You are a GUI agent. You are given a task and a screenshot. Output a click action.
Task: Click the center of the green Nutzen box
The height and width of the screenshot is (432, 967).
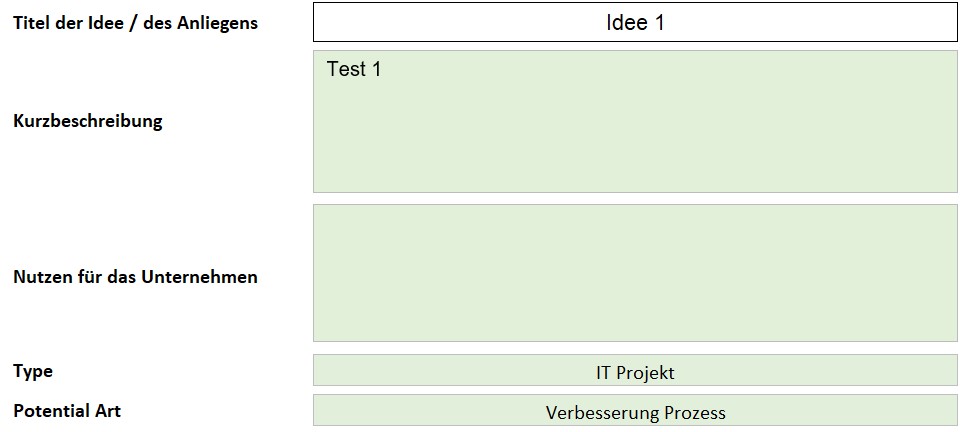tap(635, 273)
